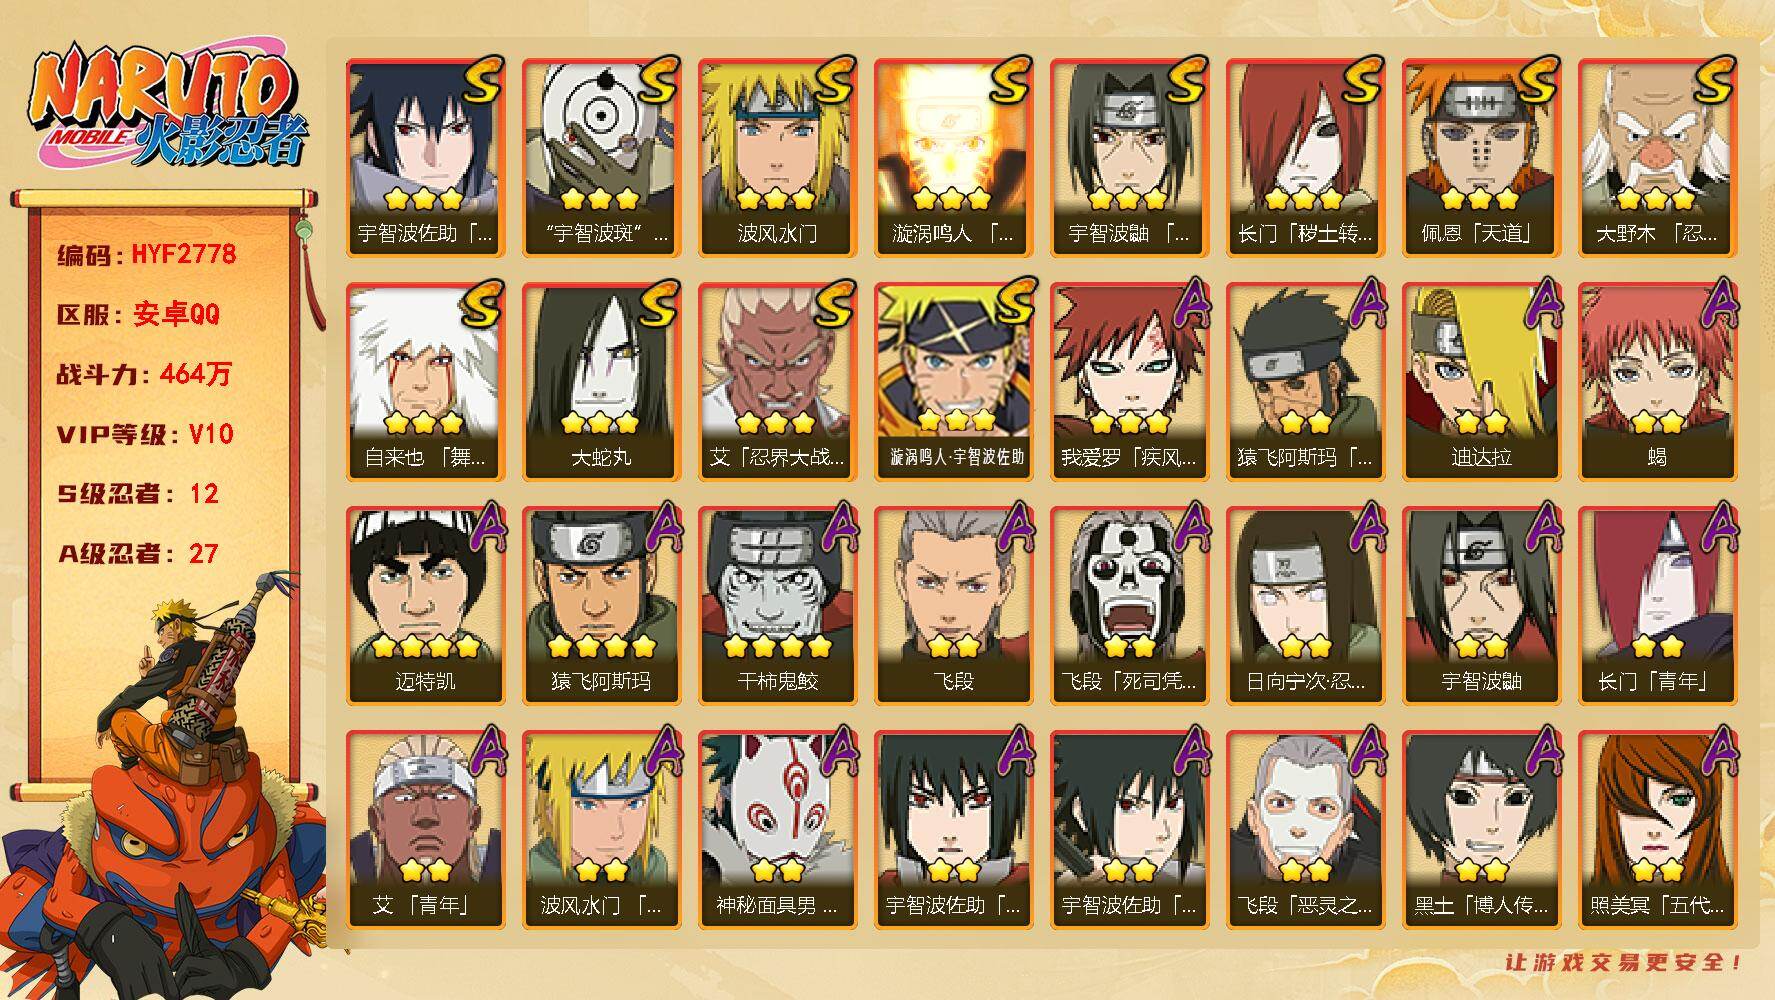
Task: Click the 战斗力 464万 power label
Action: tap(144, 375)
